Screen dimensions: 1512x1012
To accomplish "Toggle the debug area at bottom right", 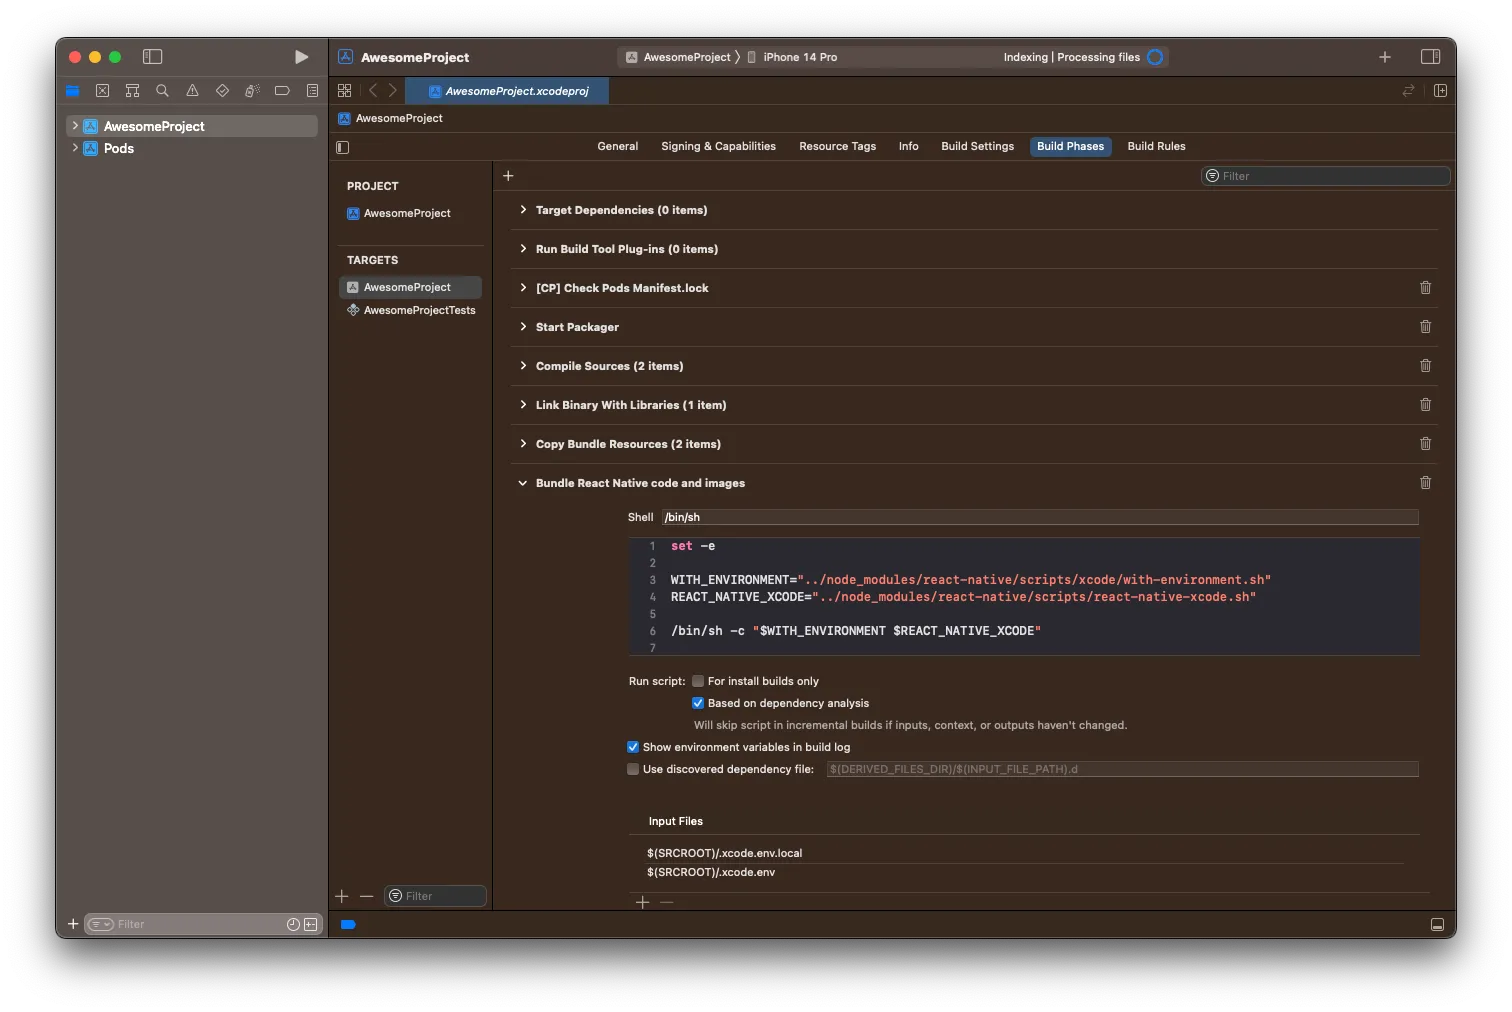I will coord(1437,925).
